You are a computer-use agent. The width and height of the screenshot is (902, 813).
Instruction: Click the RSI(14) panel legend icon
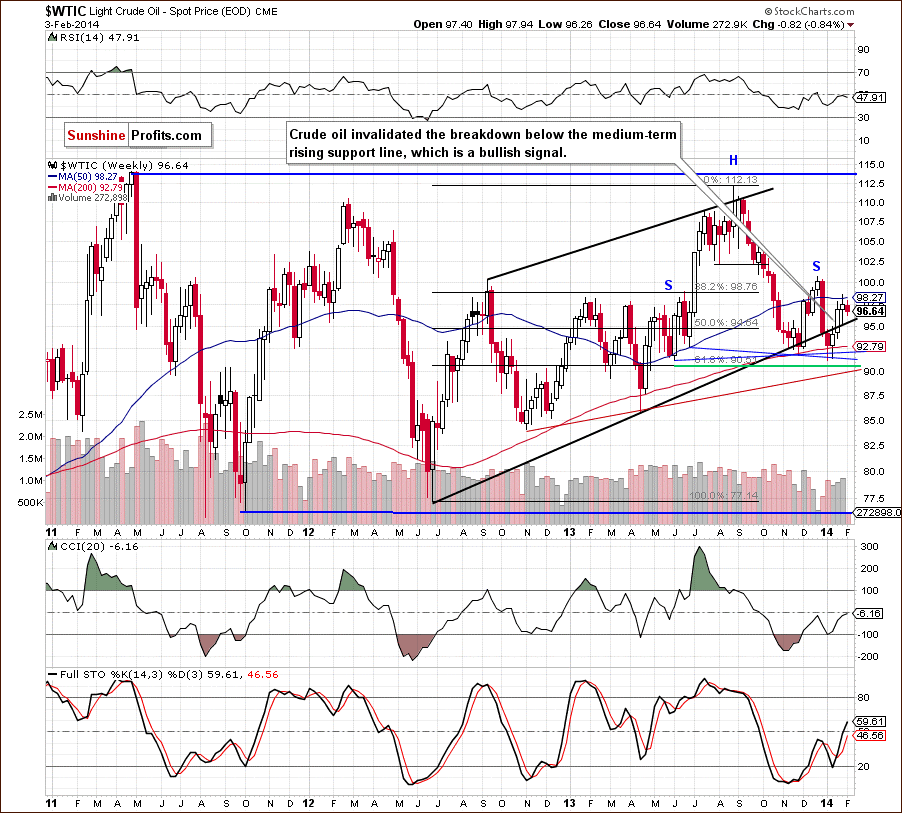coord(52,38)
